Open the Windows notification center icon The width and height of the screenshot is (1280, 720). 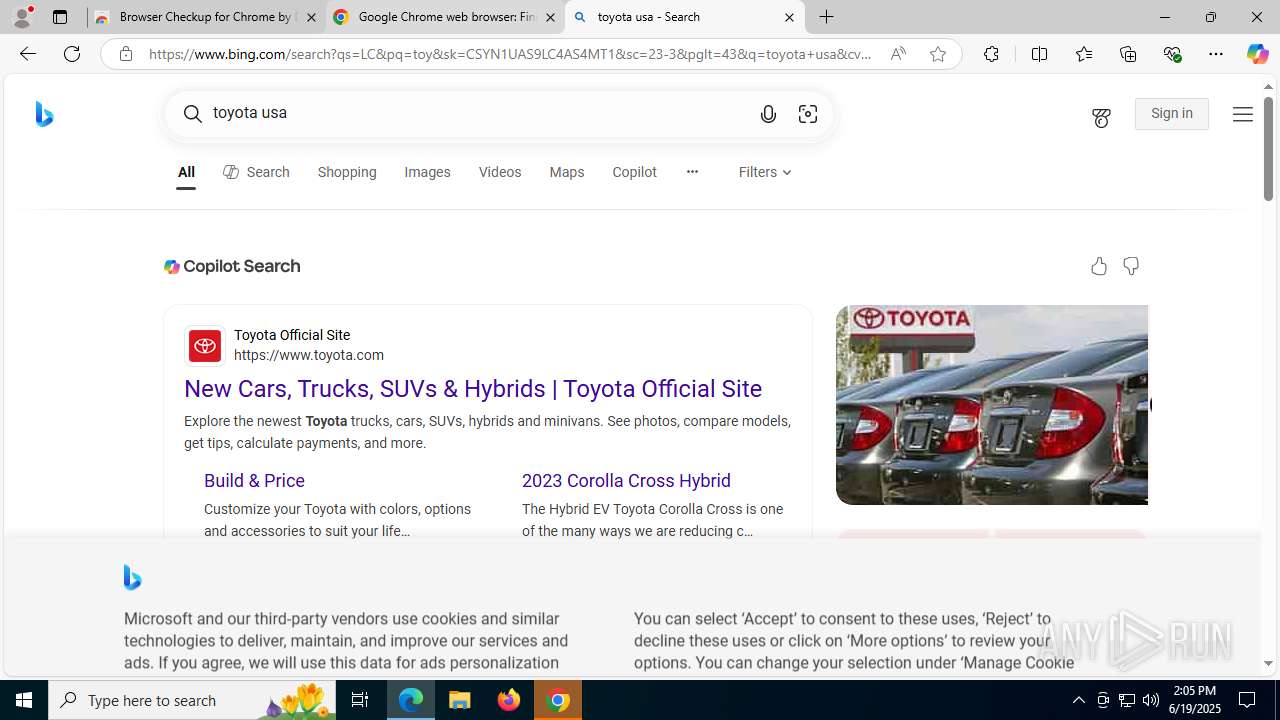(x=1247, y=700)
